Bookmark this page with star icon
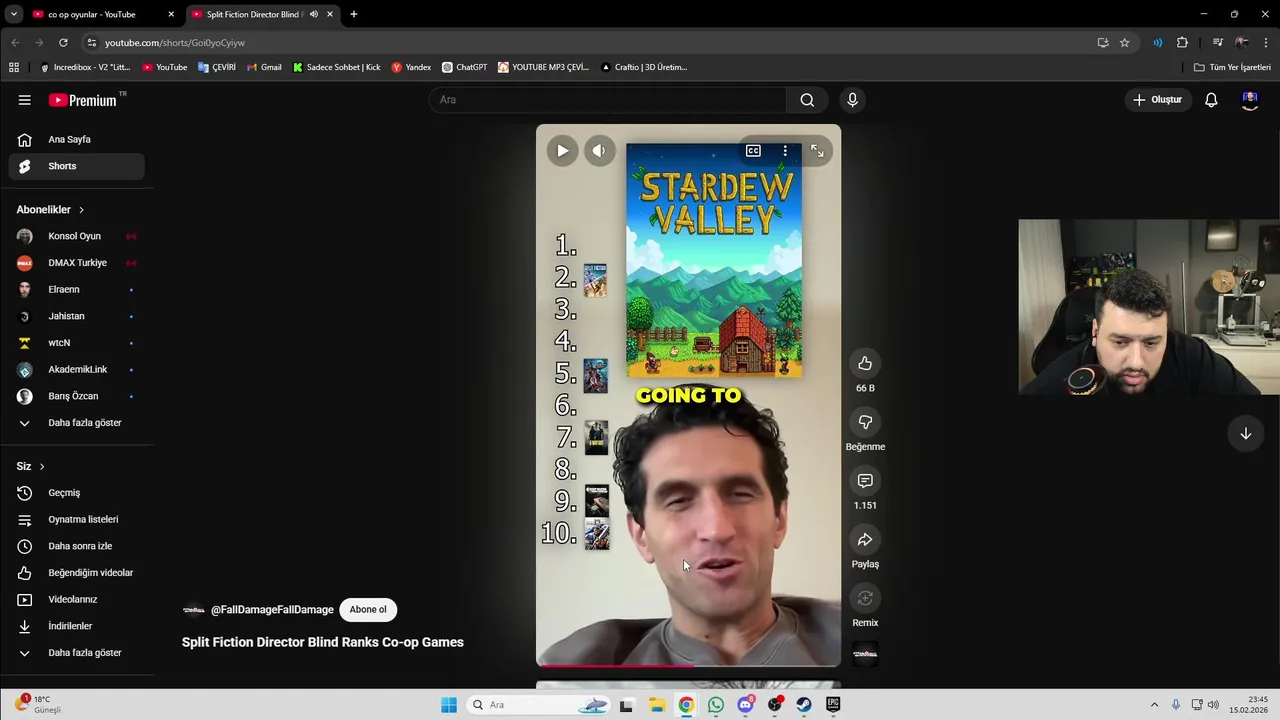Viewport: 1280px width, 720px height. pyautogui.click(x=1124, y=43)
